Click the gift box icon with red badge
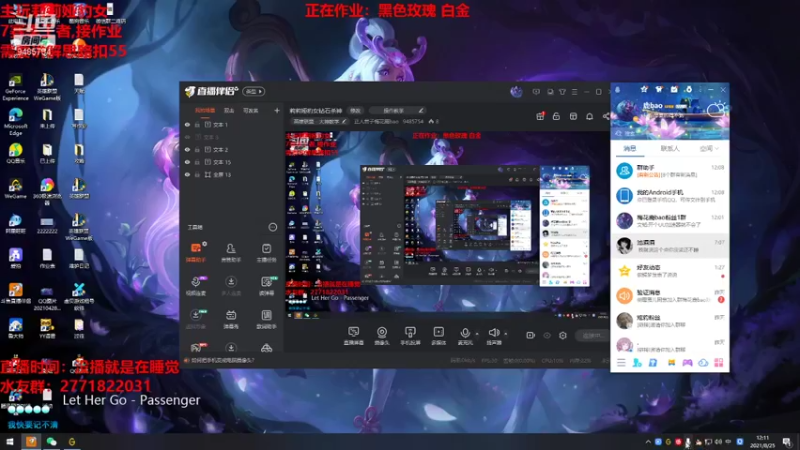This screenshot has height=450, width=800. click(540, 116)
